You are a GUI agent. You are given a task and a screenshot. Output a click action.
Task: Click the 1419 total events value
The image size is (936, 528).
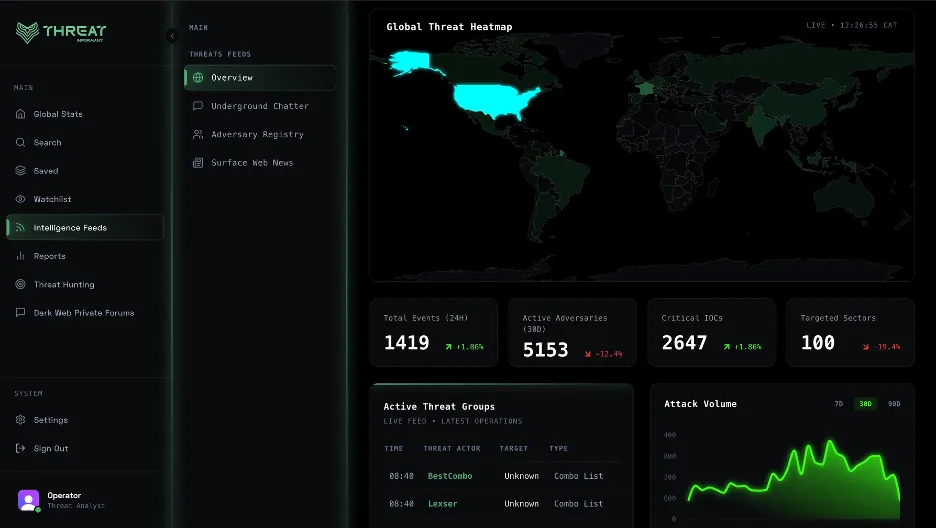407,342
